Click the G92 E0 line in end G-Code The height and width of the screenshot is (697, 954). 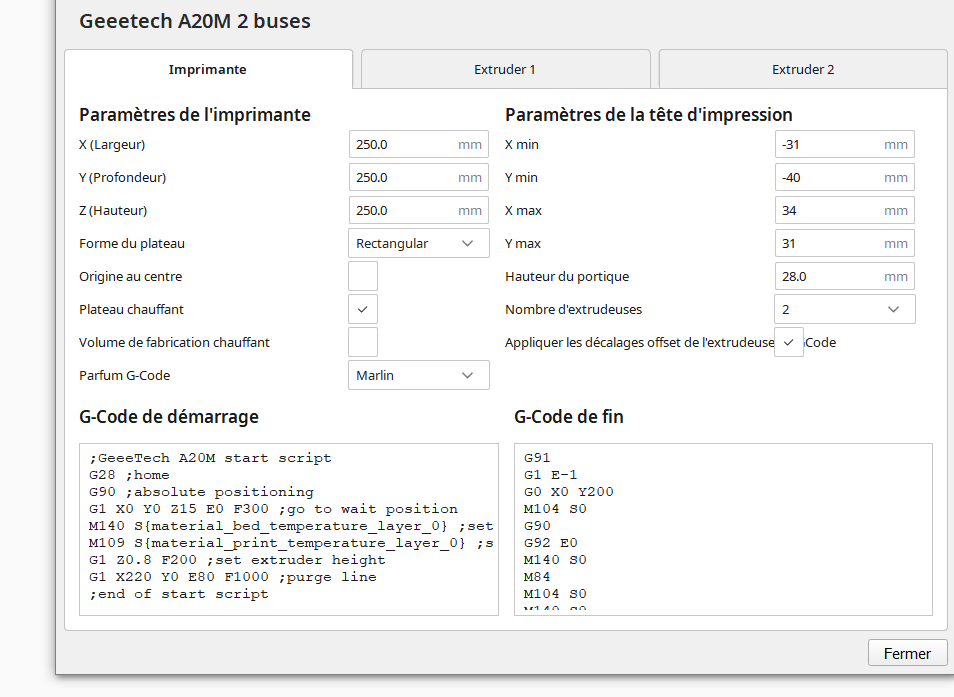coord(551,543)
